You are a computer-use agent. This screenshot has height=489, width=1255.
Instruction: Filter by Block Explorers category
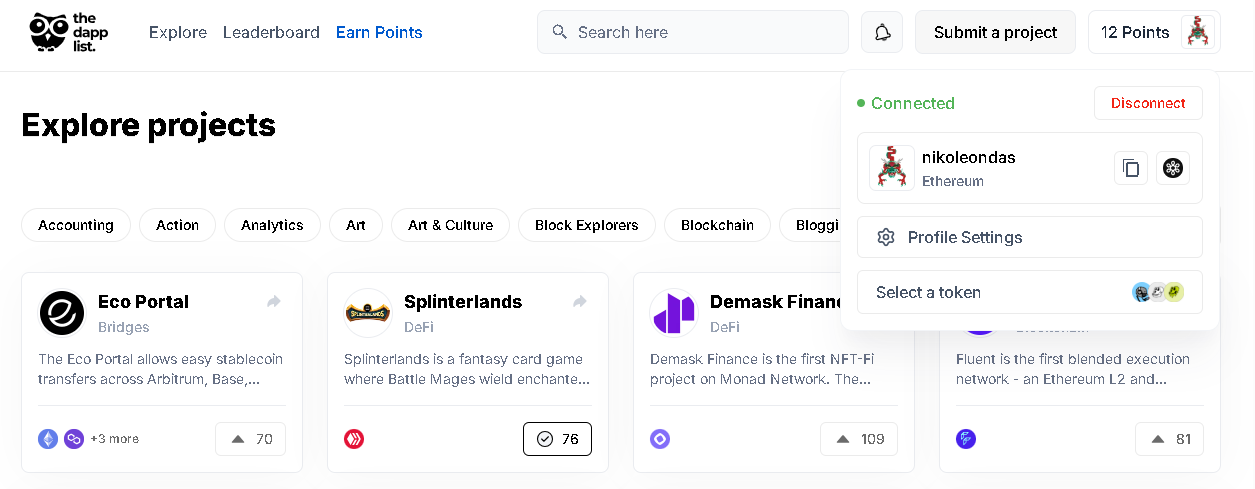click(x=587, y=225)
